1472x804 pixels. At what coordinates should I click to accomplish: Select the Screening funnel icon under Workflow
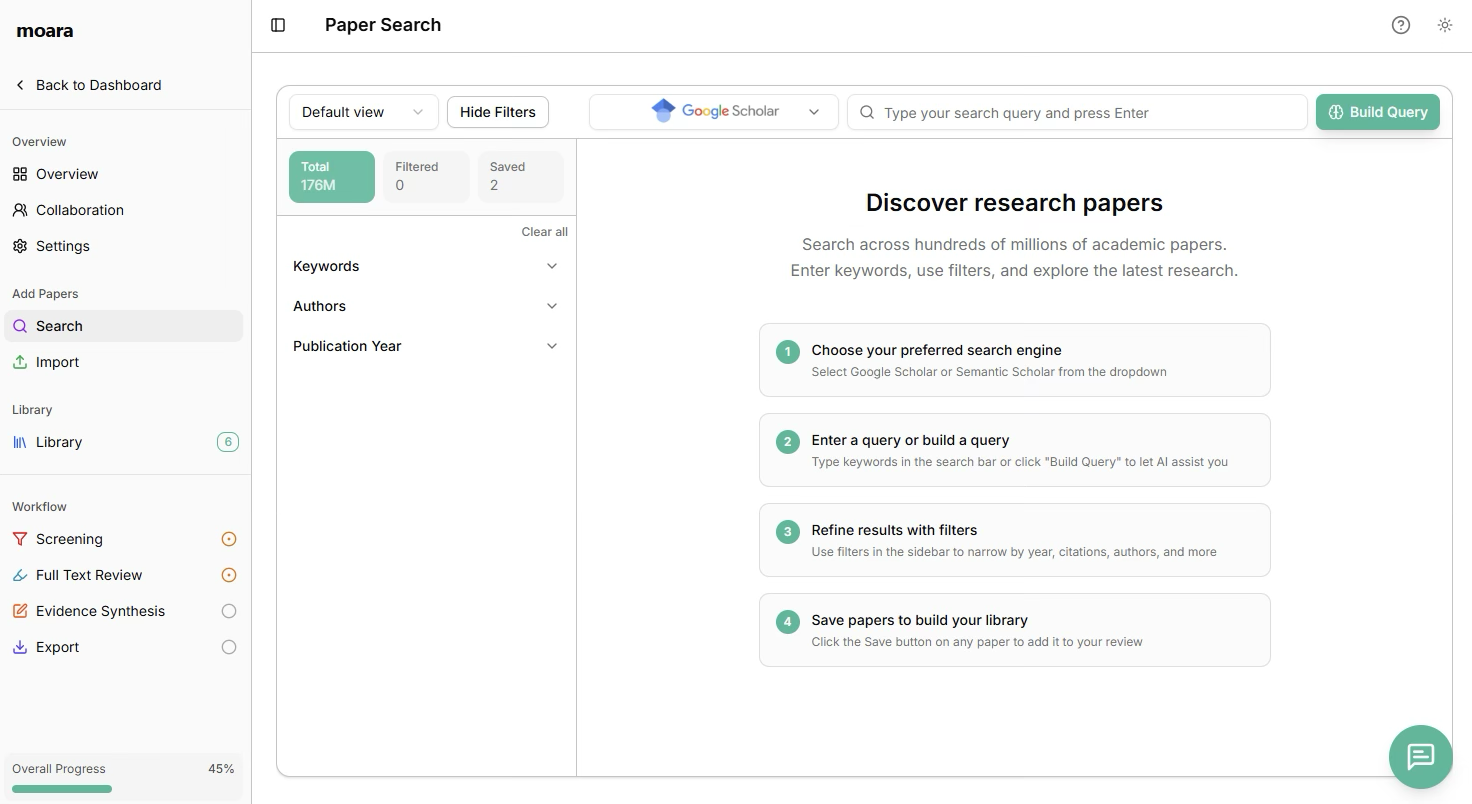(x=20, y=539)
